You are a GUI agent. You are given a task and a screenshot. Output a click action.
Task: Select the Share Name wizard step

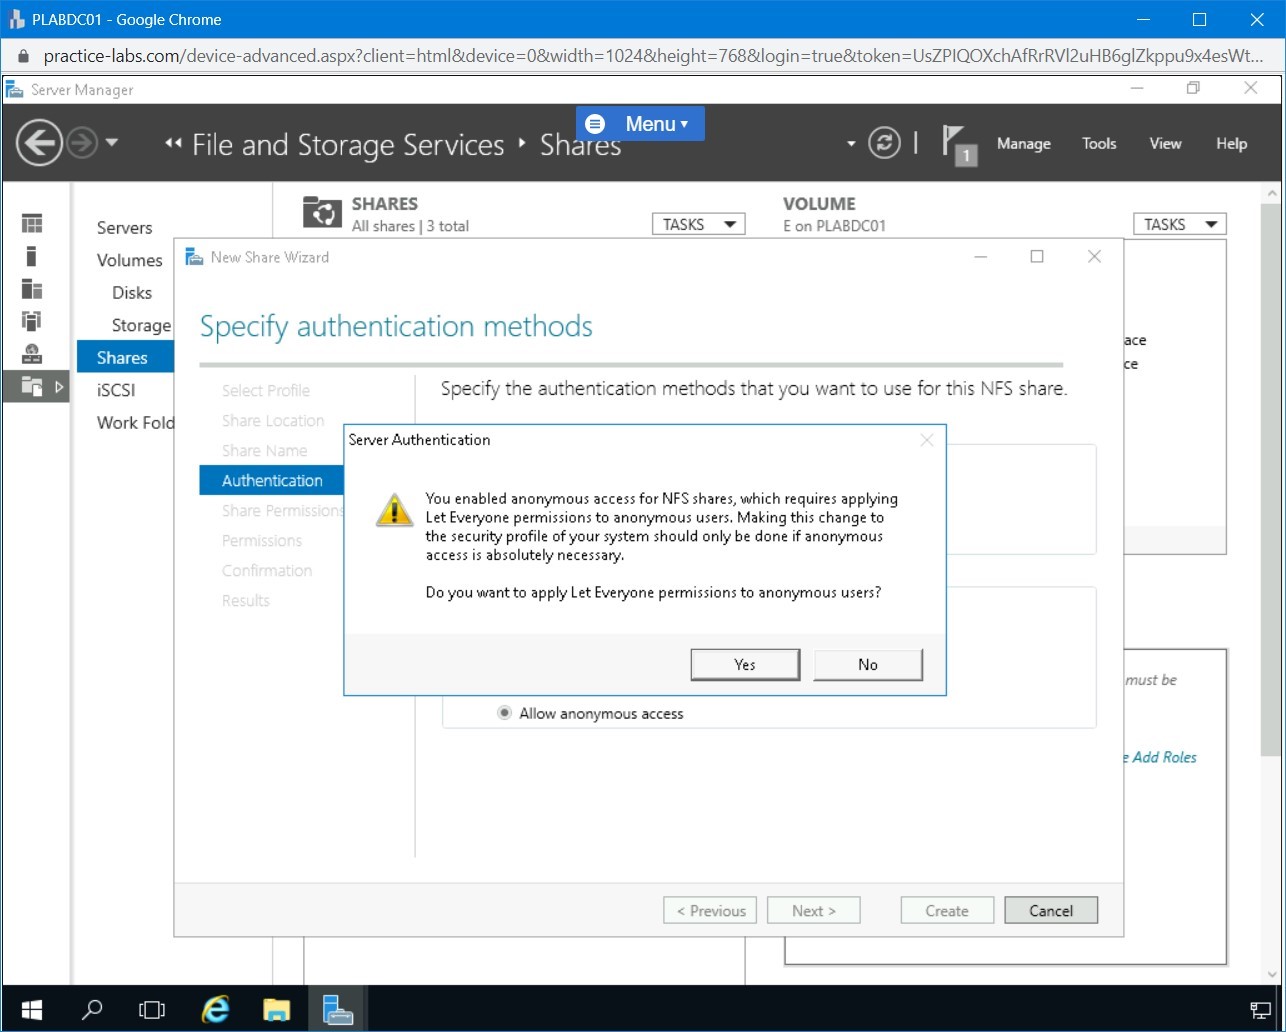point(264,451)
